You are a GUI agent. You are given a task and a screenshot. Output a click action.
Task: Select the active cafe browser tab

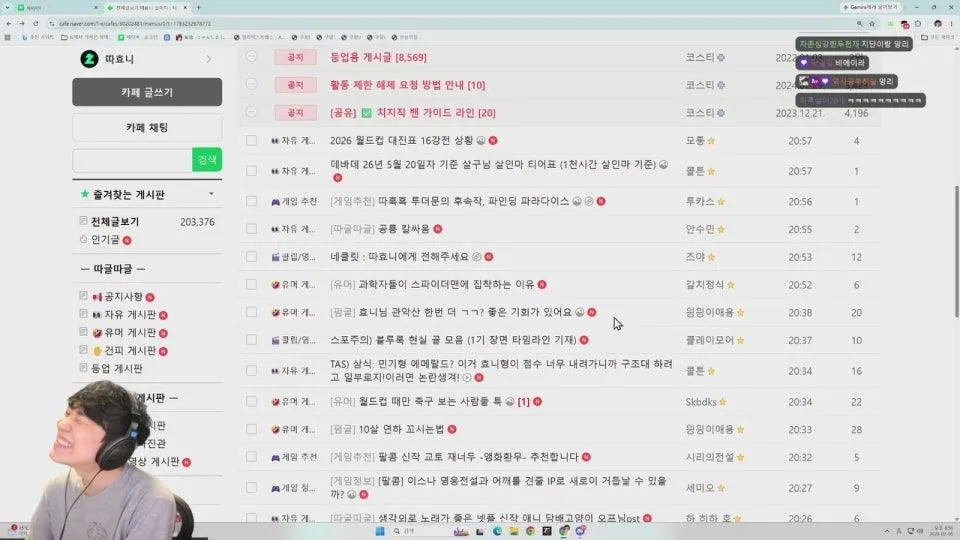click(x=146, y=7)
